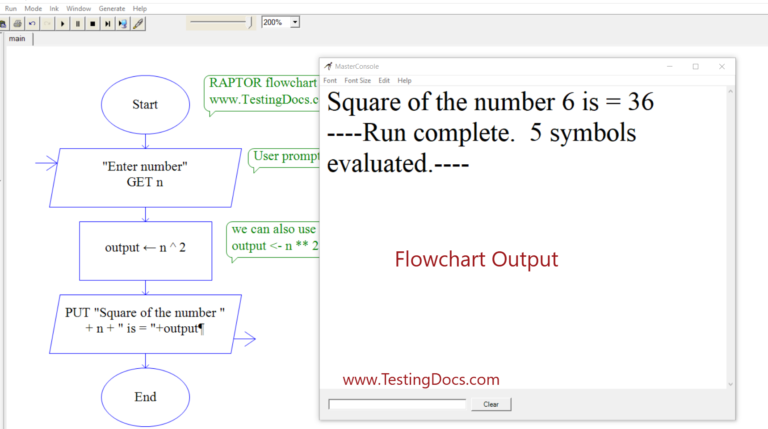Switch to the main tab

point(18,39)
